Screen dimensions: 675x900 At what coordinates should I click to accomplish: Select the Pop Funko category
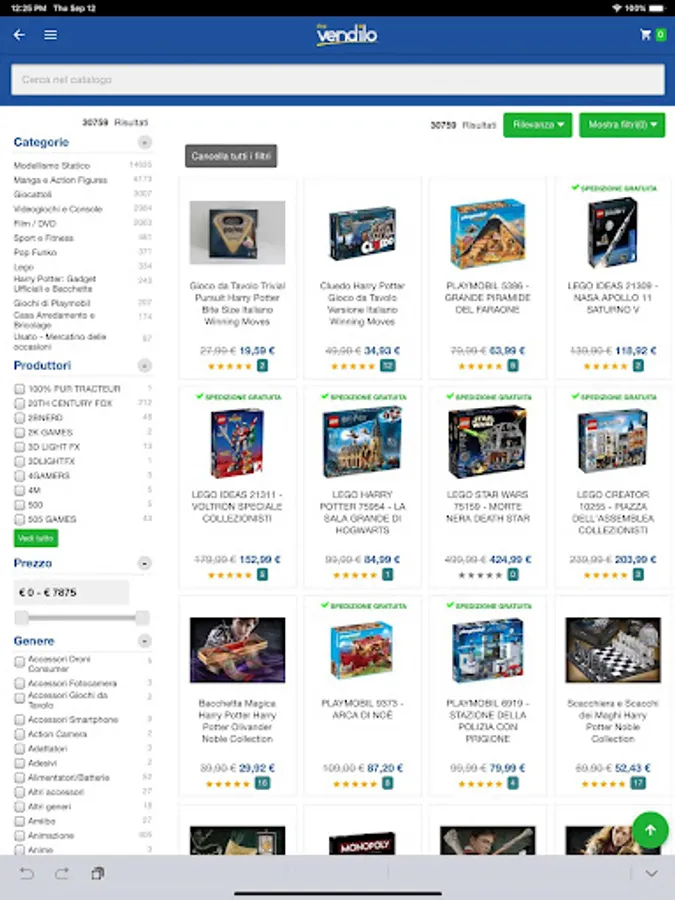pyautogui.click(x=35, y=253)
